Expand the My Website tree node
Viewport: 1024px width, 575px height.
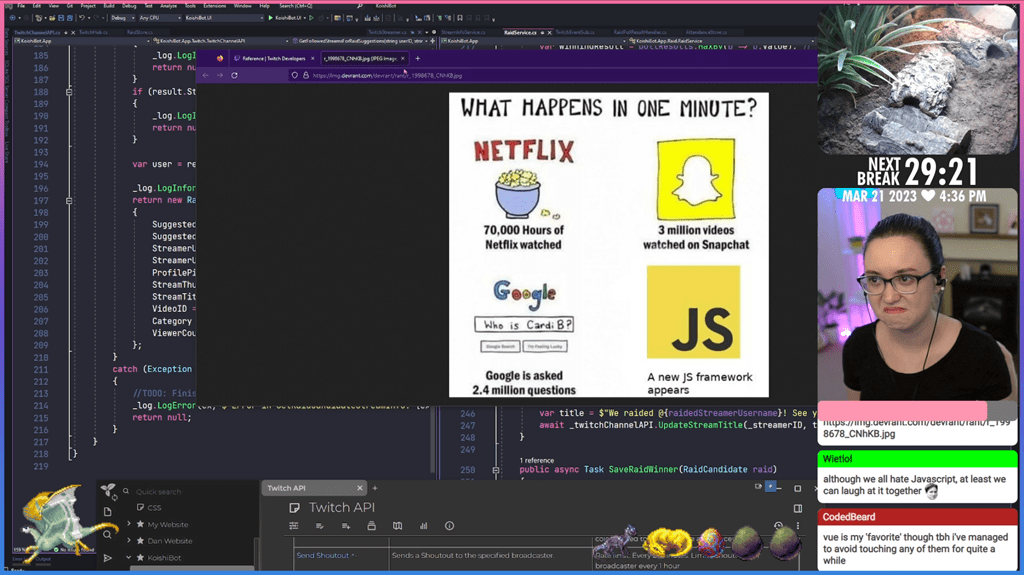(129, 524)
